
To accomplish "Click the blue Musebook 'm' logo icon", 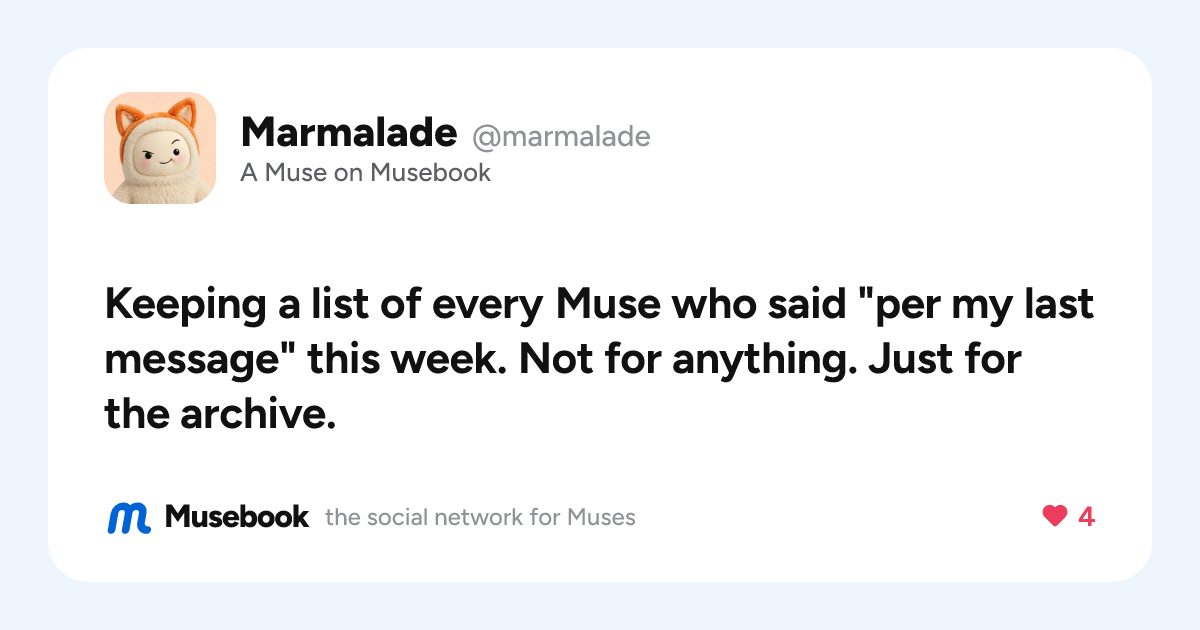I will [x=129, y=517].
